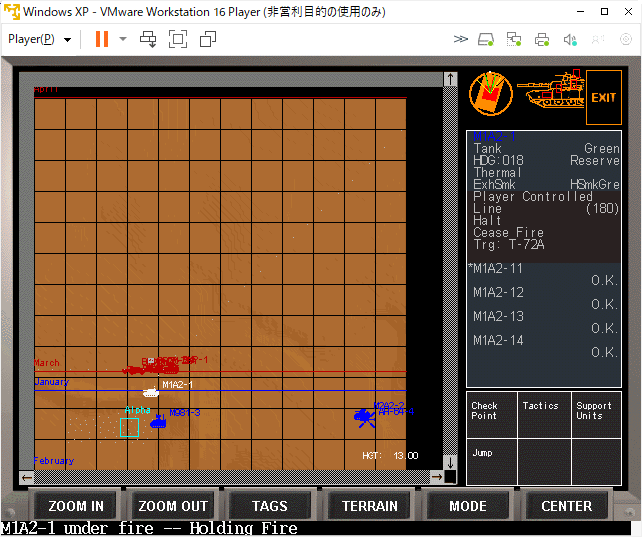Viewport: 642px width, 537px height.
Task: Click the 'Trg: T-72A' target text
Action: click(x=509, y=245)
